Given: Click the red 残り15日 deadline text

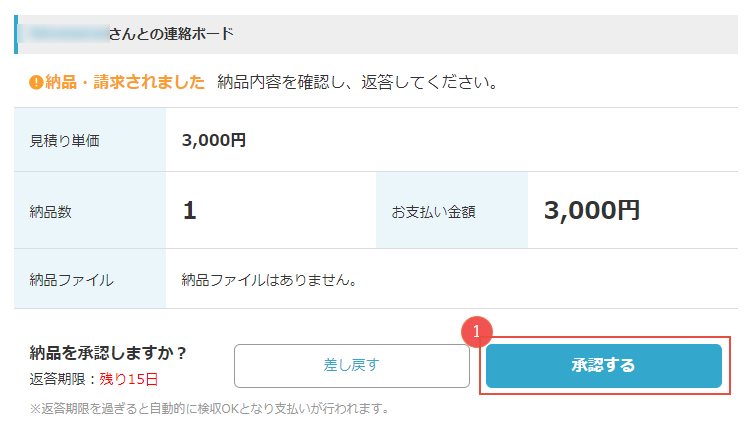Looking at the screenshot, I should pyautogui.click(x=129, y=379).
